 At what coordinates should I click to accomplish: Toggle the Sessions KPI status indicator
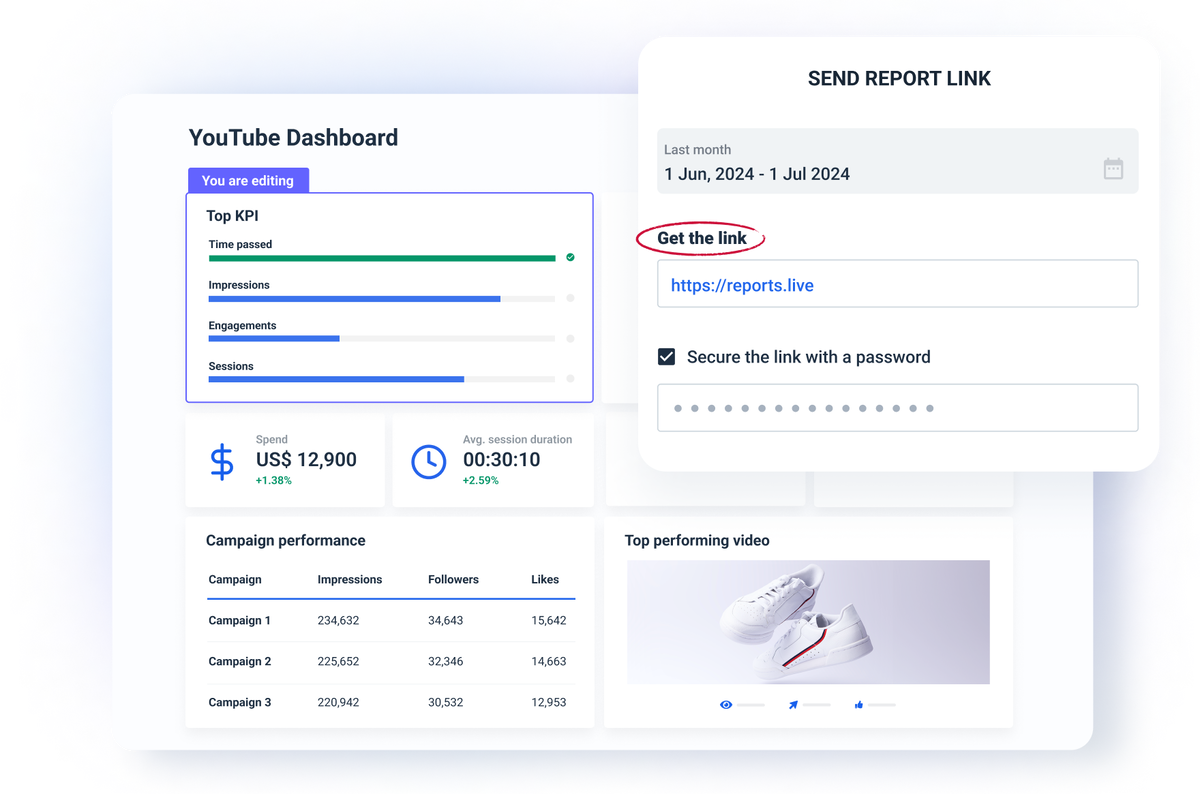pos(570,378)
